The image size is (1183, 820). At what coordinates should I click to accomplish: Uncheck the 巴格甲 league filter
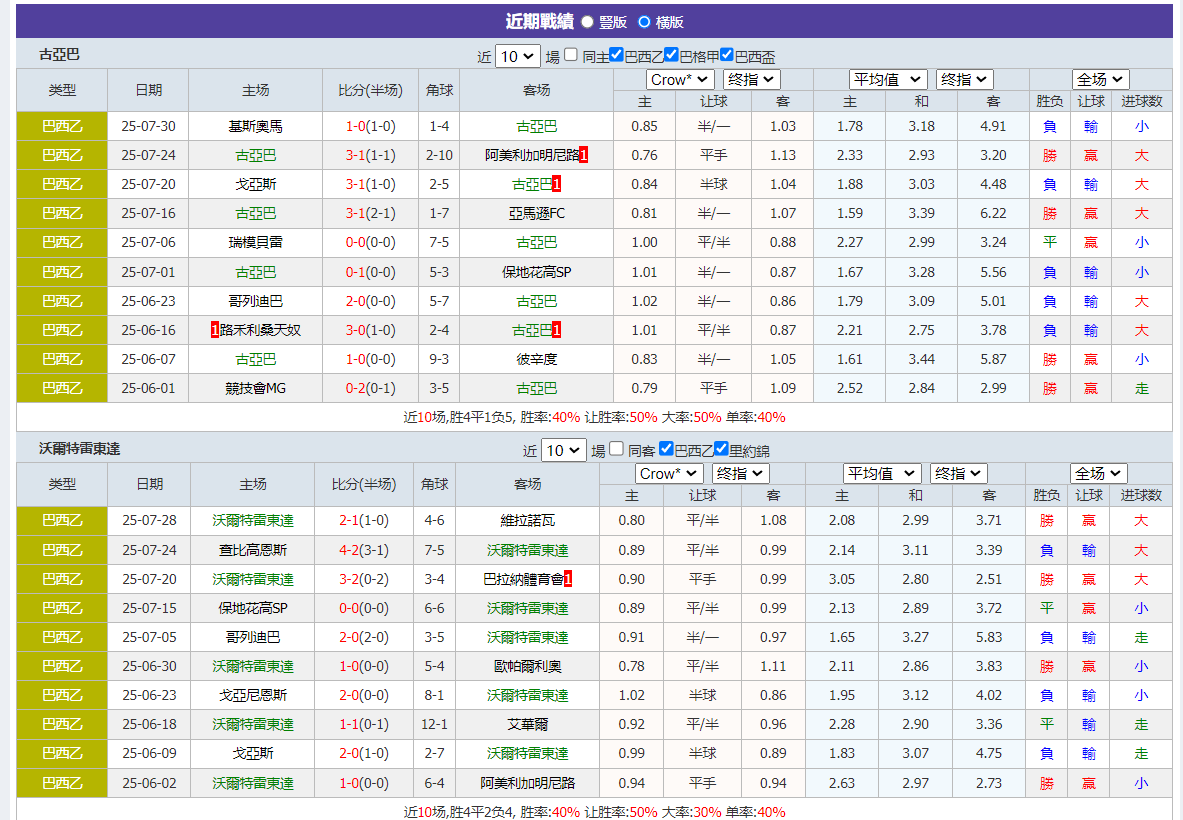(670, 55)
